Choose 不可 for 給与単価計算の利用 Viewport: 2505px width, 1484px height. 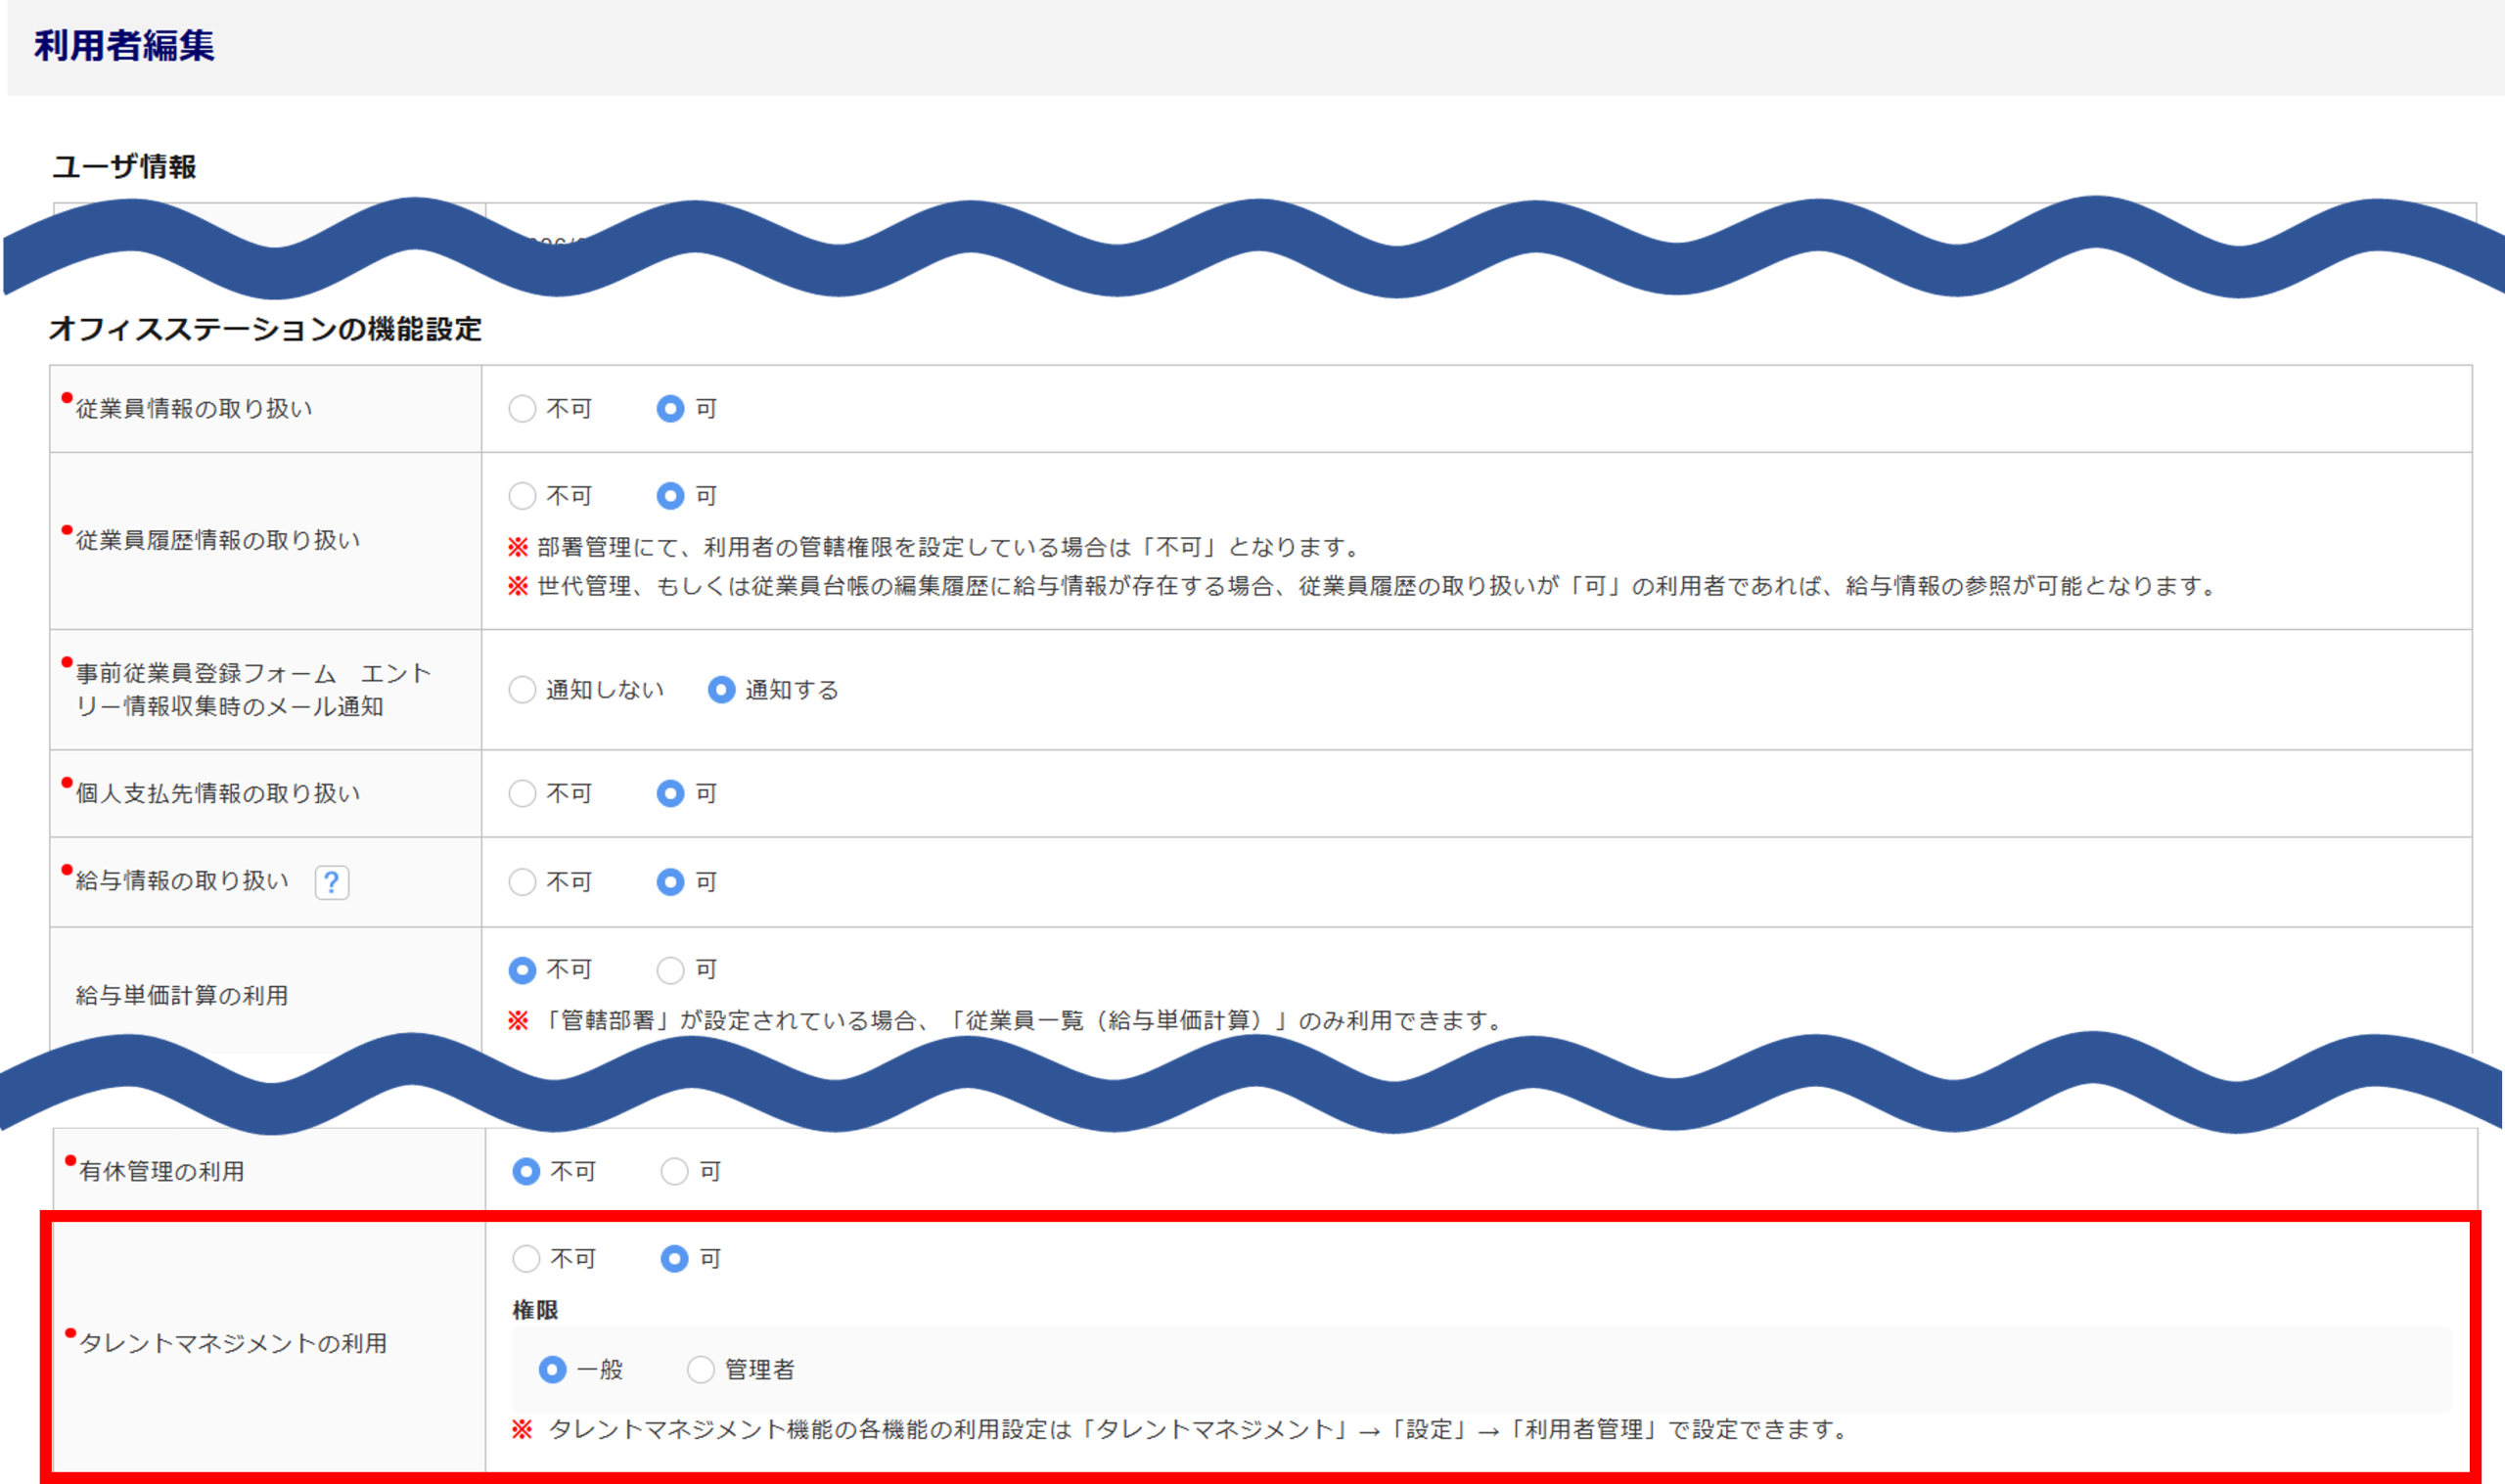[522, 970]
